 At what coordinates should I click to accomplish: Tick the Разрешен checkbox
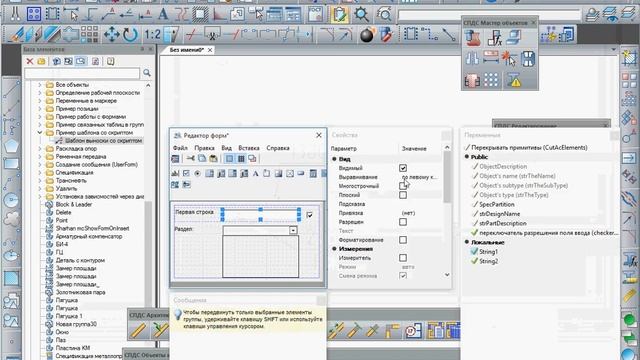tap(403, 222)
